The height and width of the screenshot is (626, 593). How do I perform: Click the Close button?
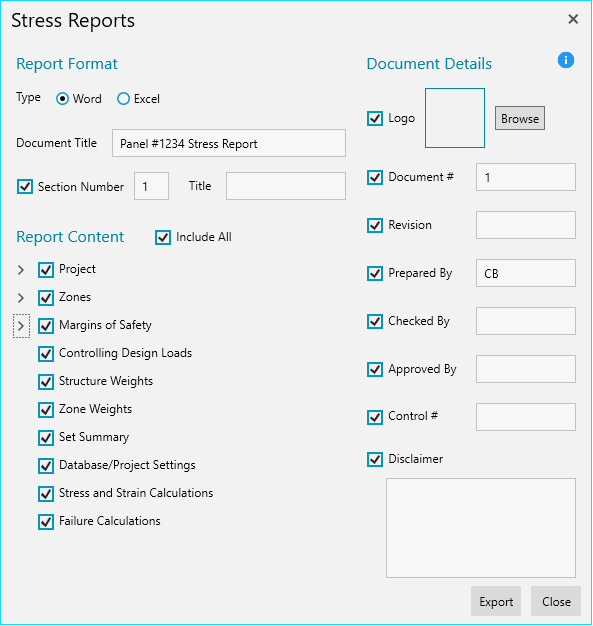click(x=556, y=601)
